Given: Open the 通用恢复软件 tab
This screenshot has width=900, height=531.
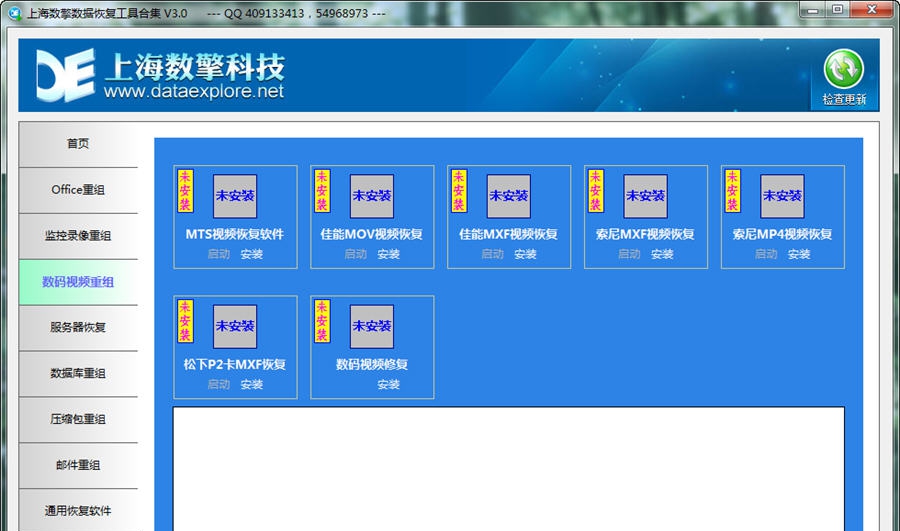Looking at the screenshot, I should [x=78, y=510].
